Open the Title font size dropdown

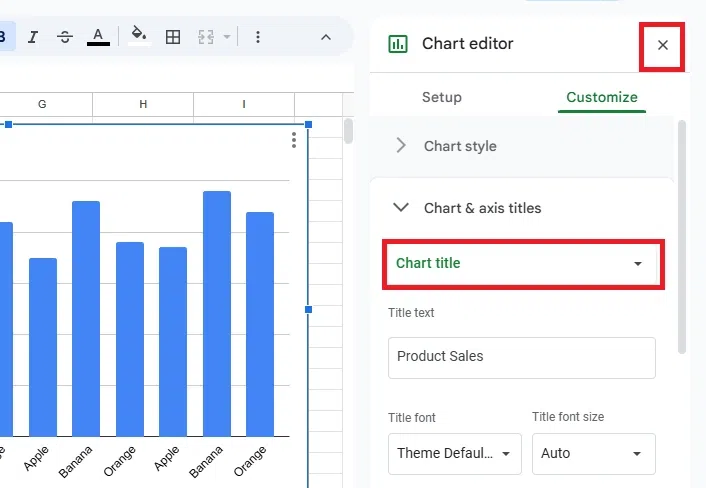pyautogui.click(x=593, y=453)
